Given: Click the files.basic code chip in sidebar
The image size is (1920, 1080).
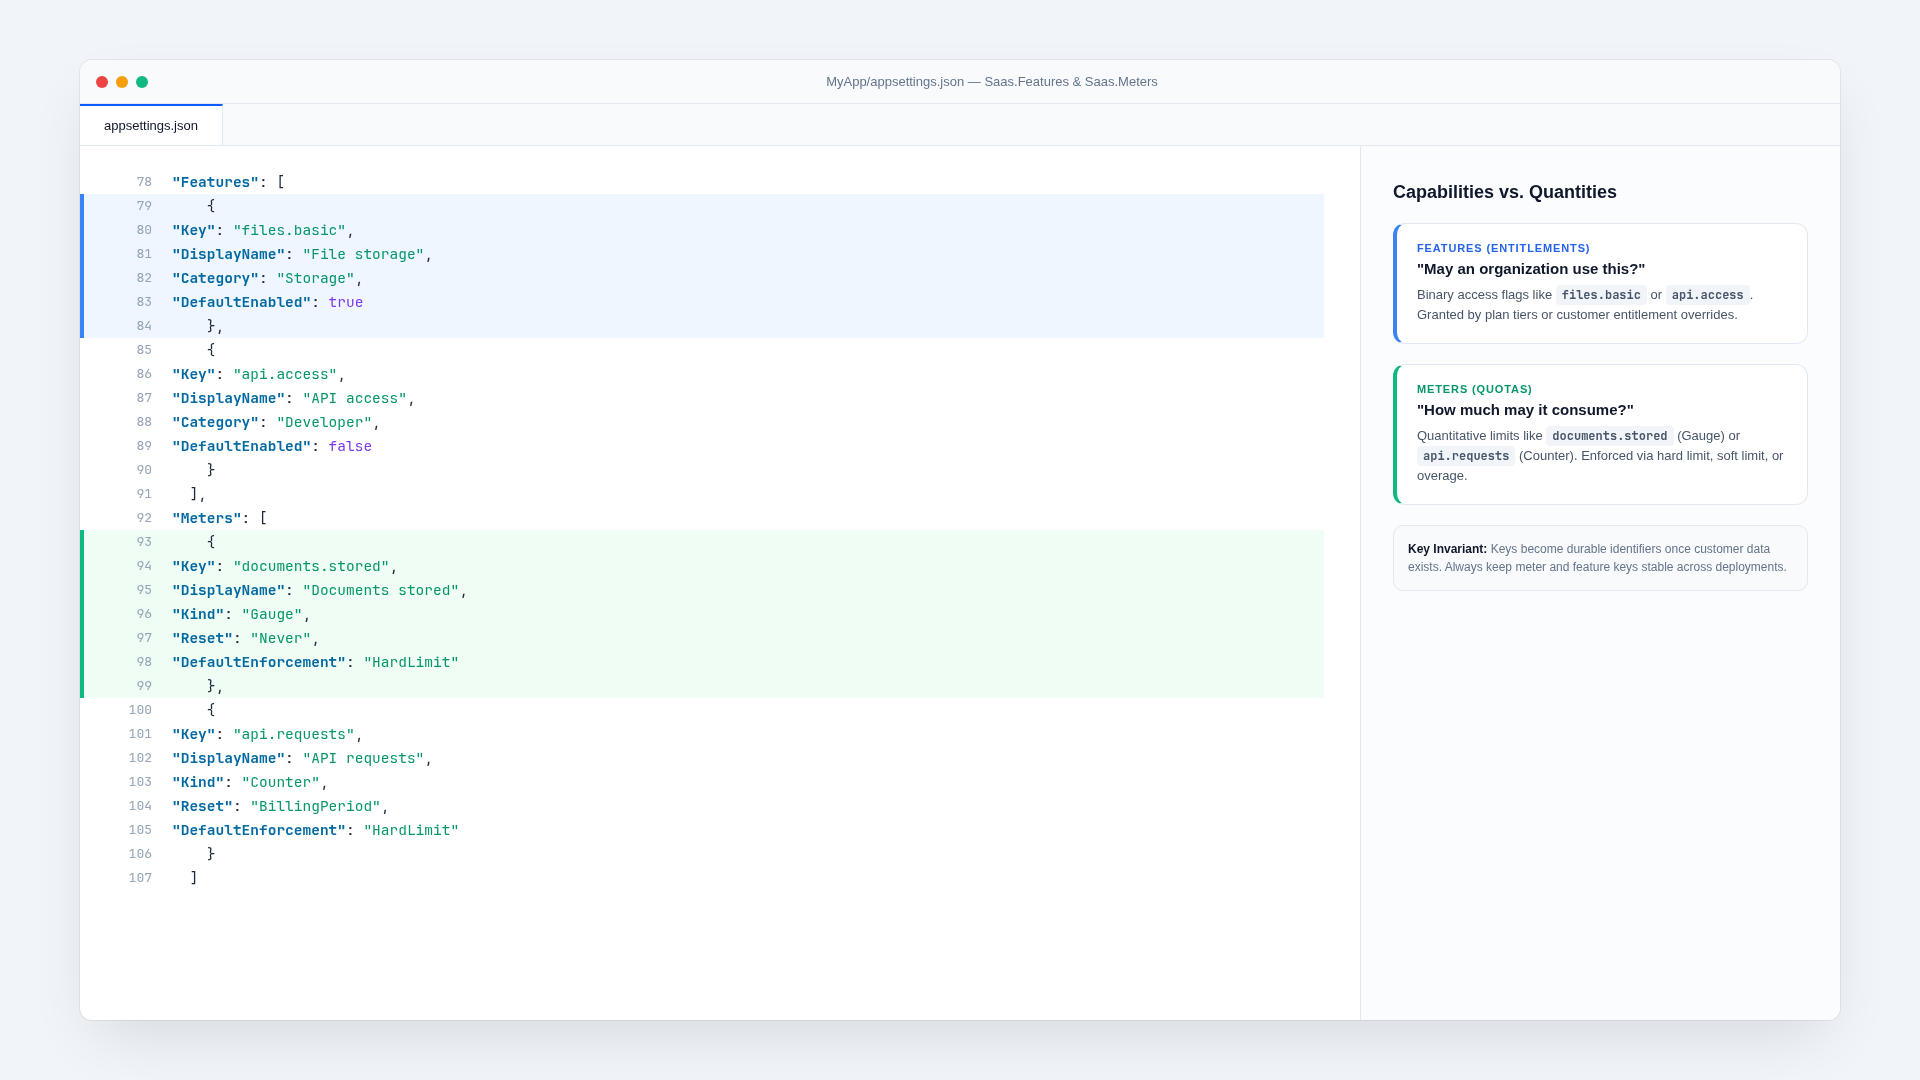Looking at the screenshot, I should pos(1601,295).
